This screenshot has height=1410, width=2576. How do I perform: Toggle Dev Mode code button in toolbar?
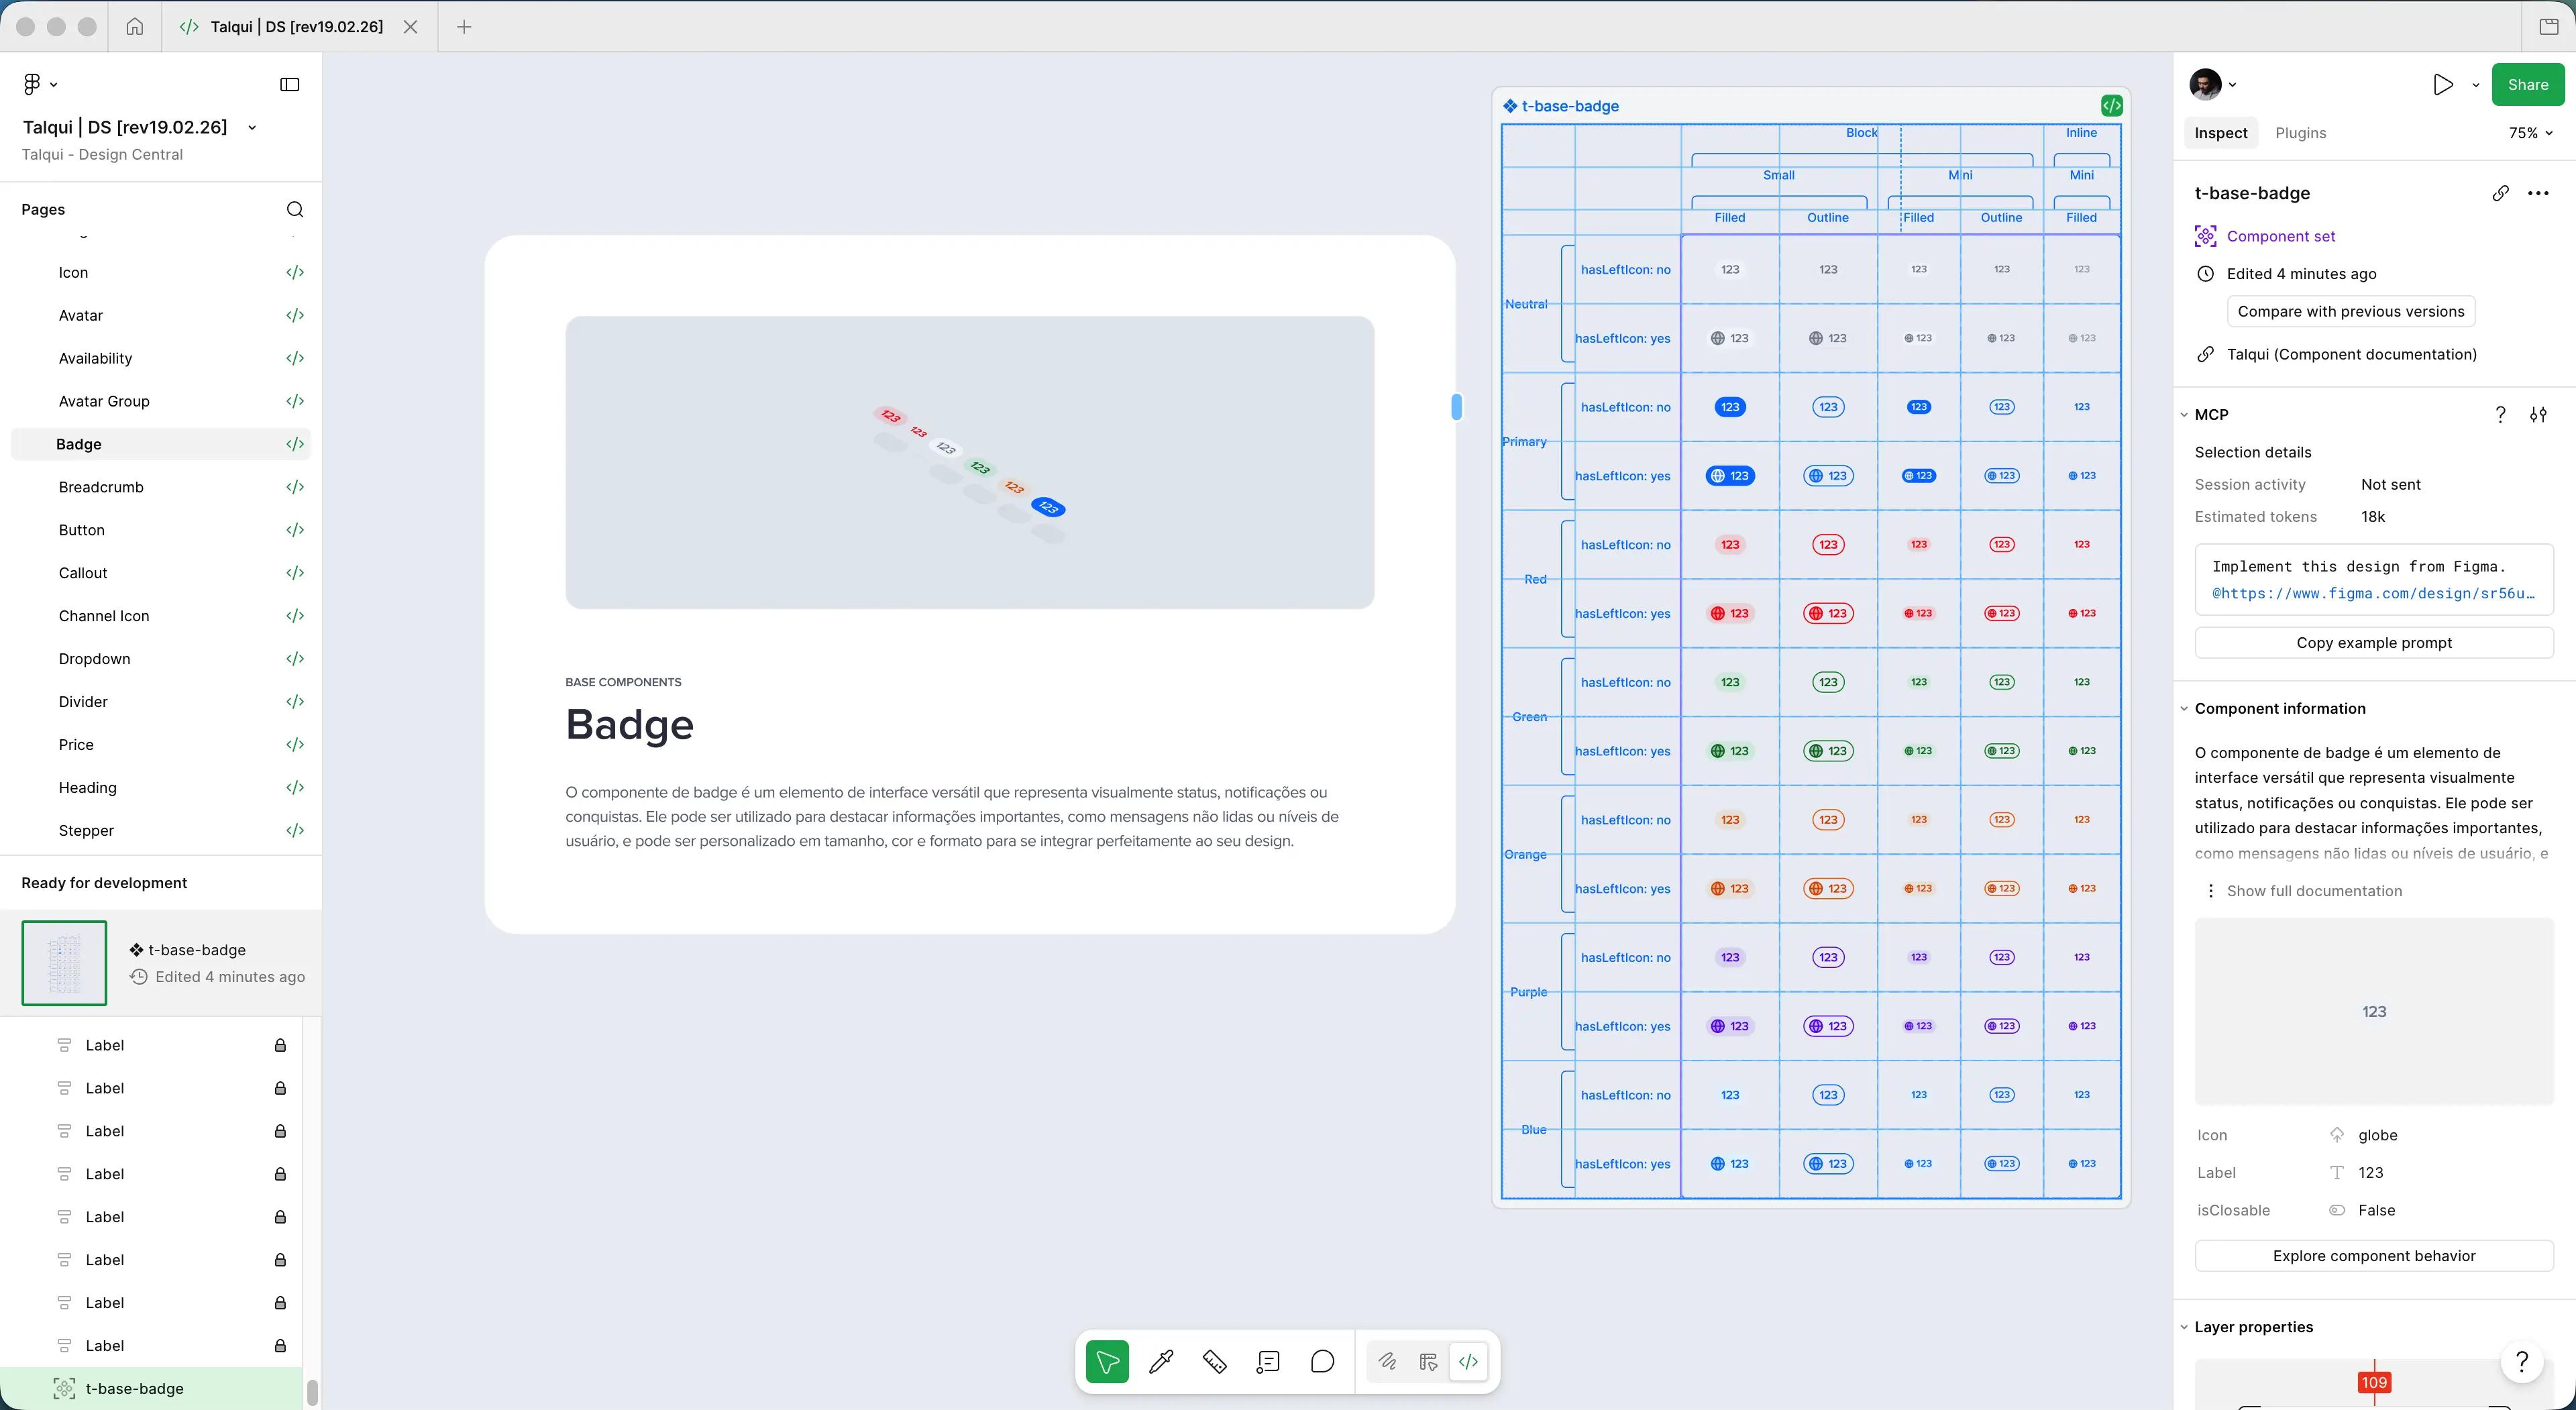(x=1468, y=1361)
